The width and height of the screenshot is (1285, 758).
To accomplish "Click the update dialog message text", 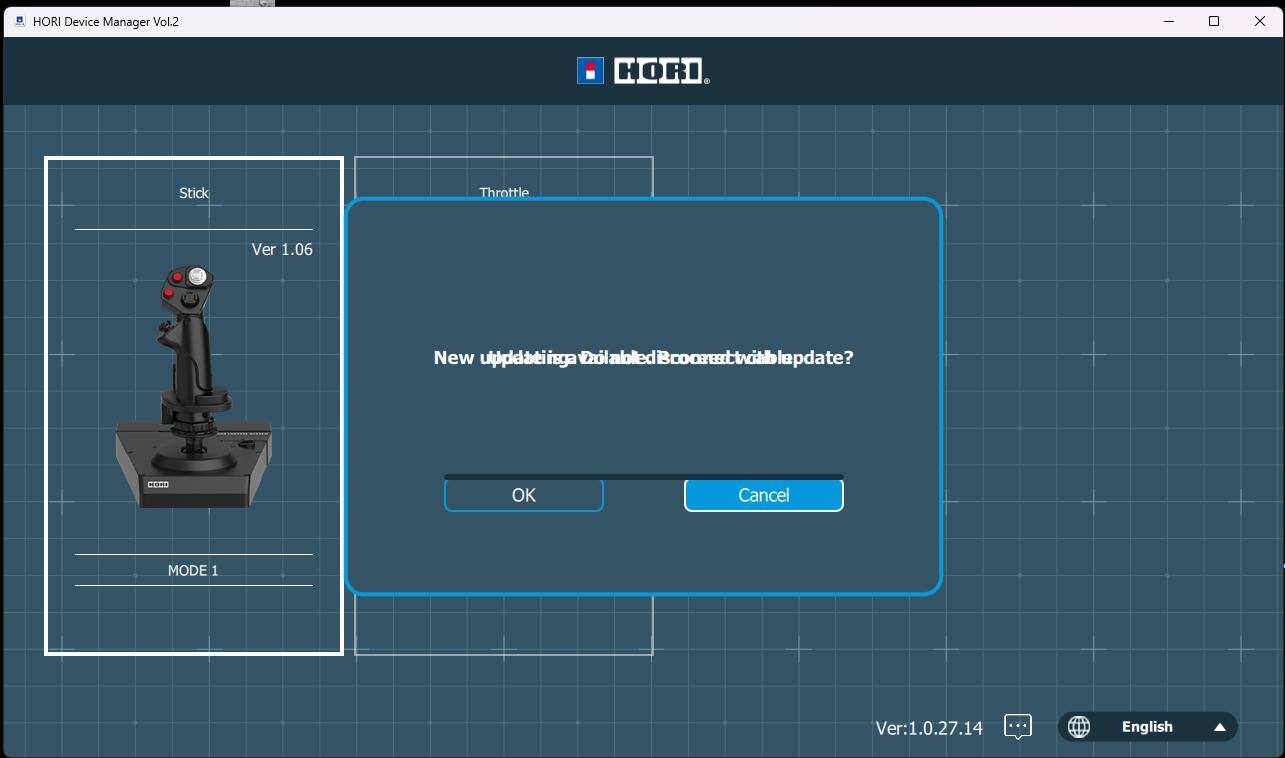I will tap(643, 358).
